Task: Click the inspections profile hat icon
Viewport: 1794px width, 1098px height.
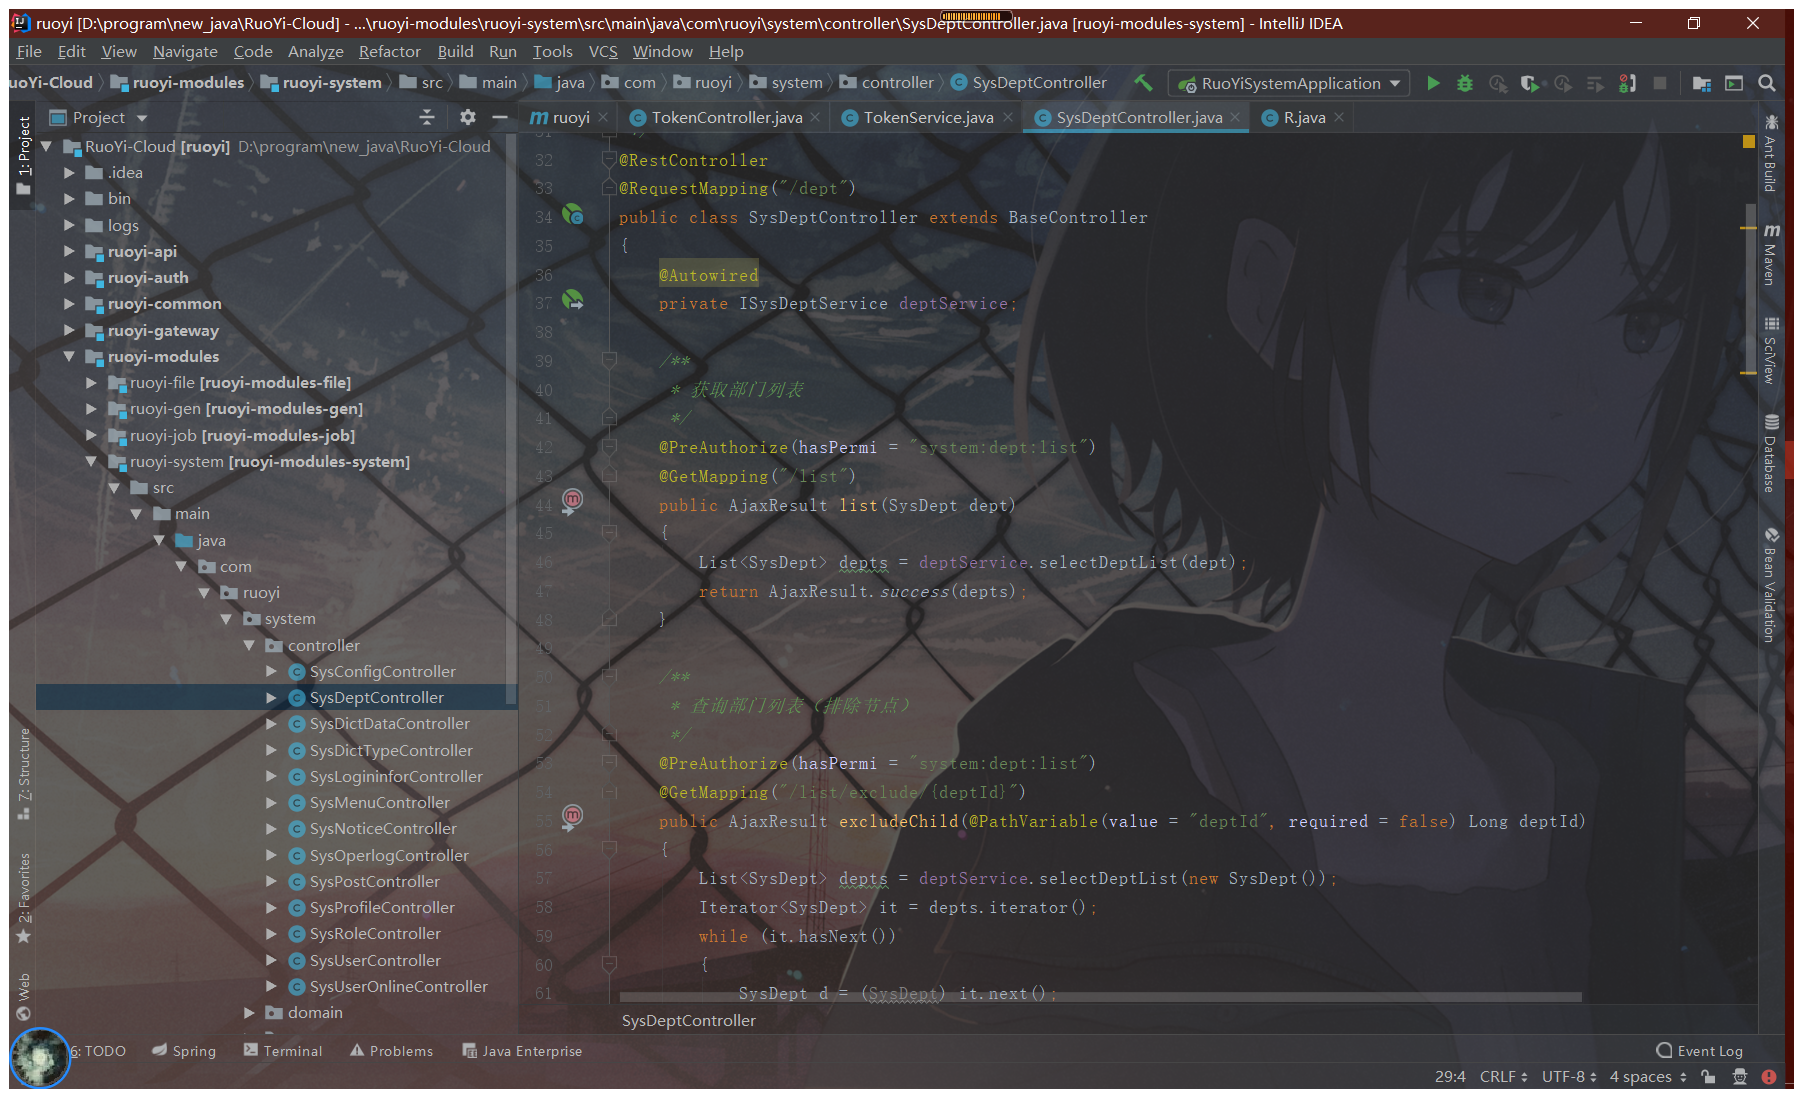Action: [1740, 1076]
